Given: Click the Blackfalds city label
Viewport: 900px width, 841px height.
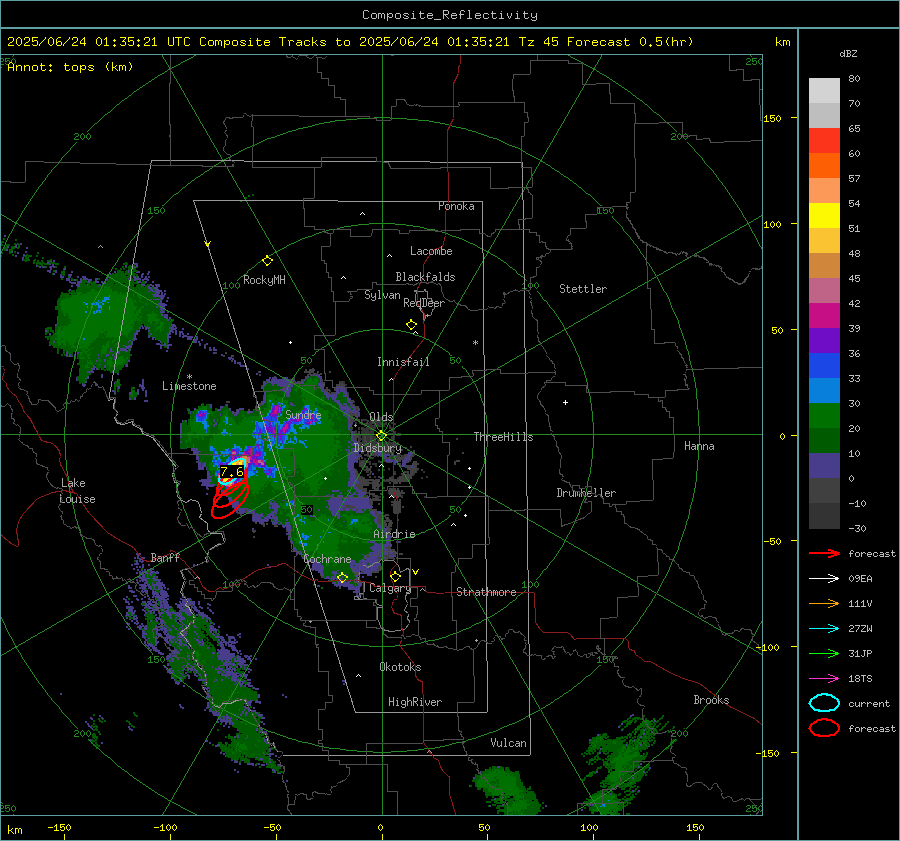Looking at the screenshot, I should [425, 277].
